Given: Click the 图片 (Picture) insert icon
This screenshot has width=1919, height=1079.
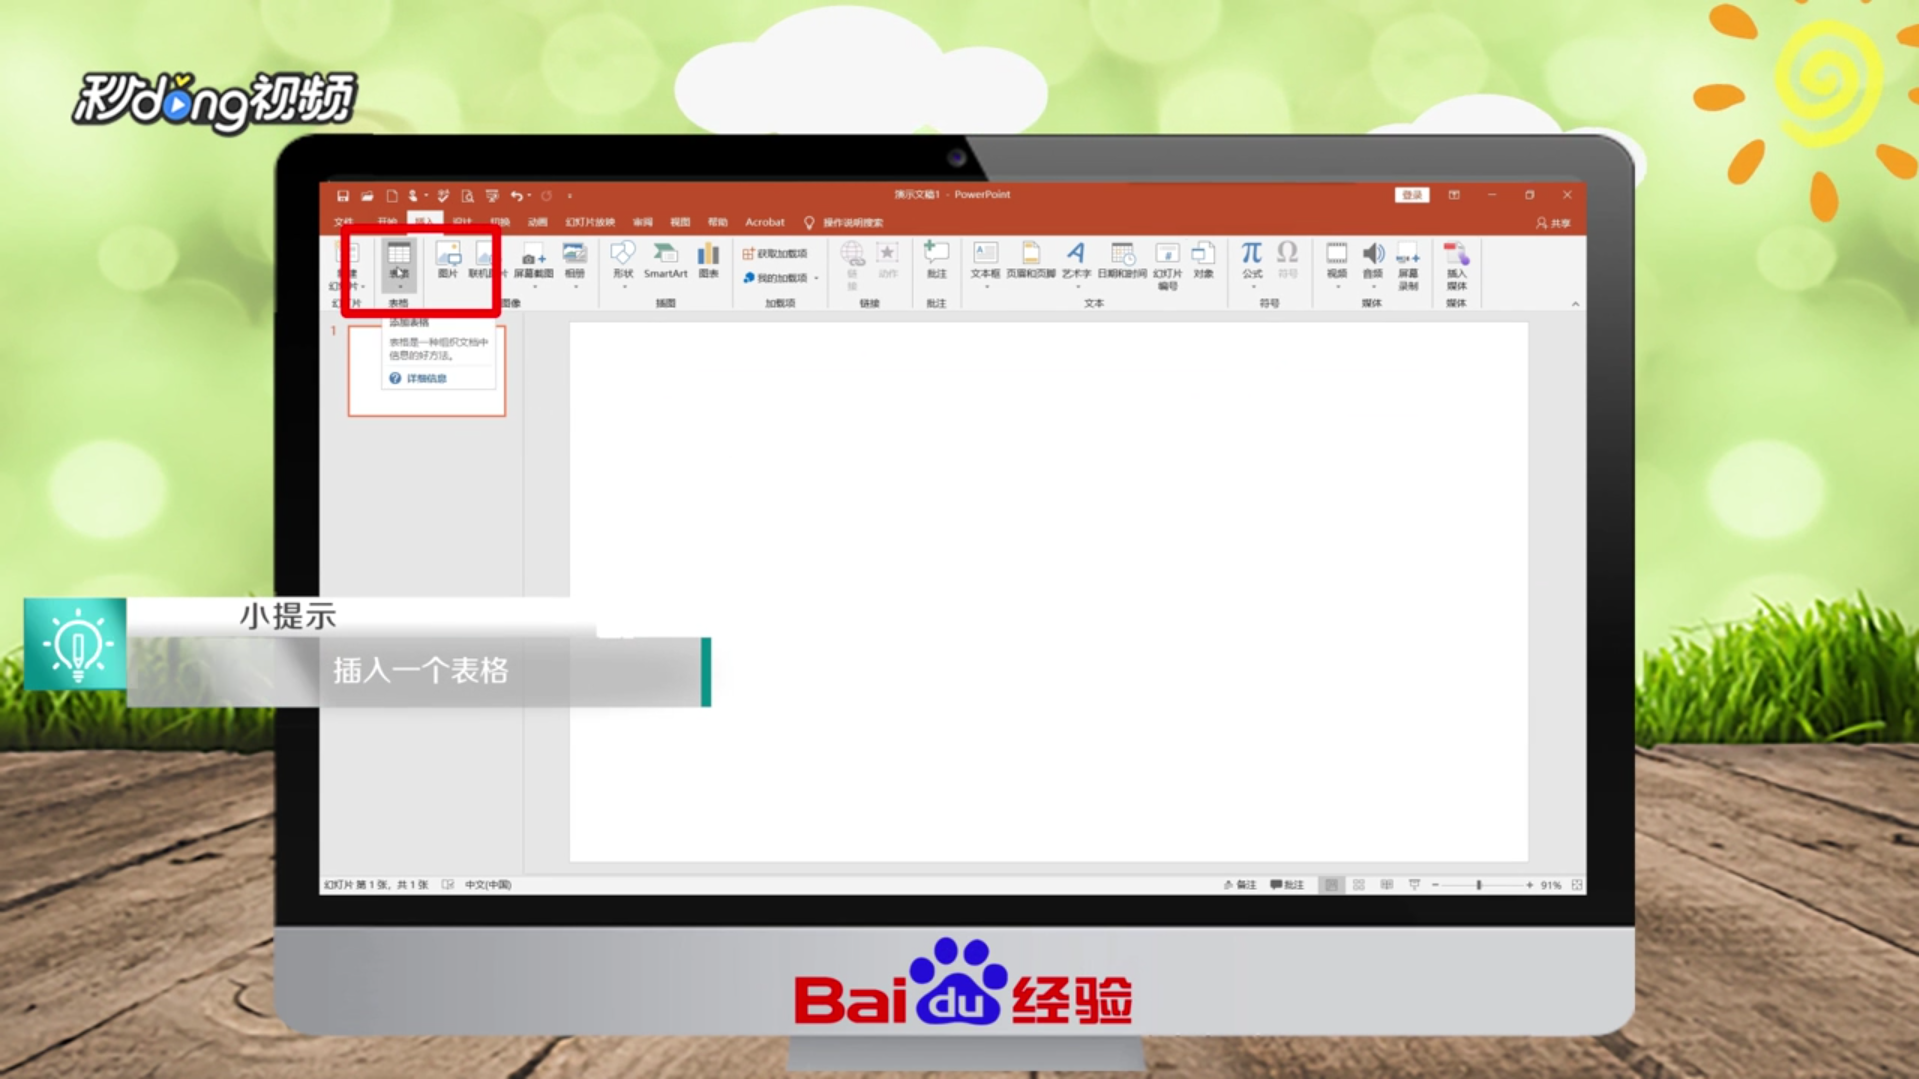Looking at the screenshot, I should pyautogui.click(x=448, y=260).
